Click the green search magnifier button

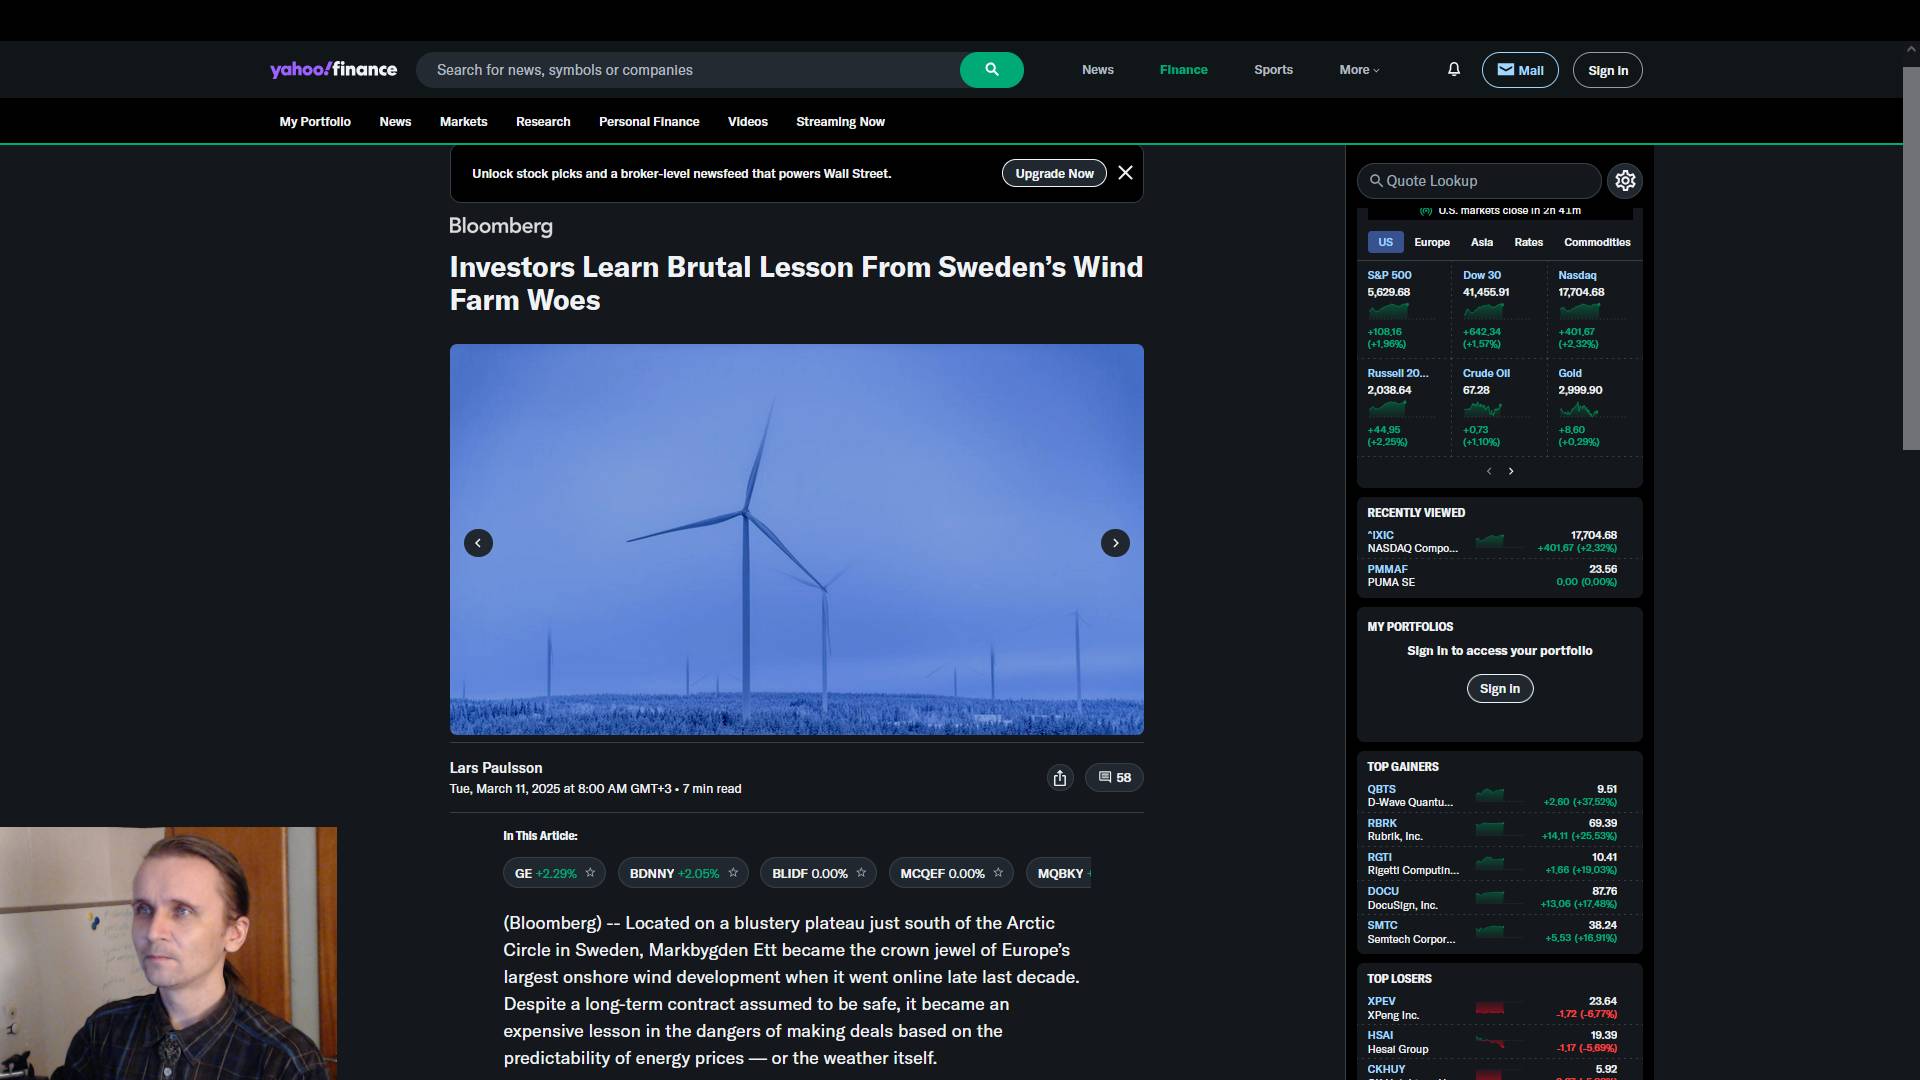991,70
